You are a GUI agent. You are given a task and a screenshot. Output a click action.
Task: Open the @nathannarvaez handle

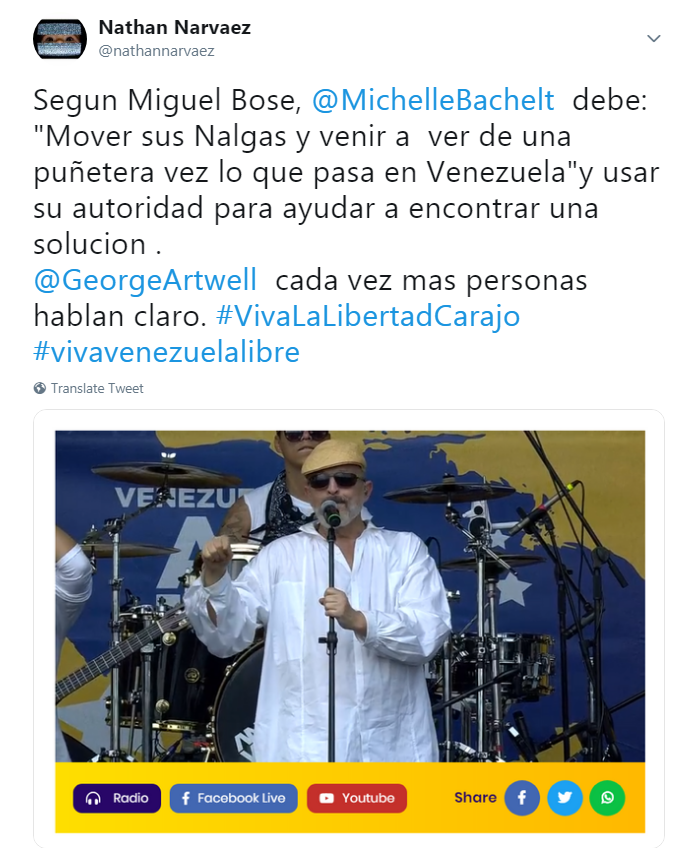pos(156,51)
